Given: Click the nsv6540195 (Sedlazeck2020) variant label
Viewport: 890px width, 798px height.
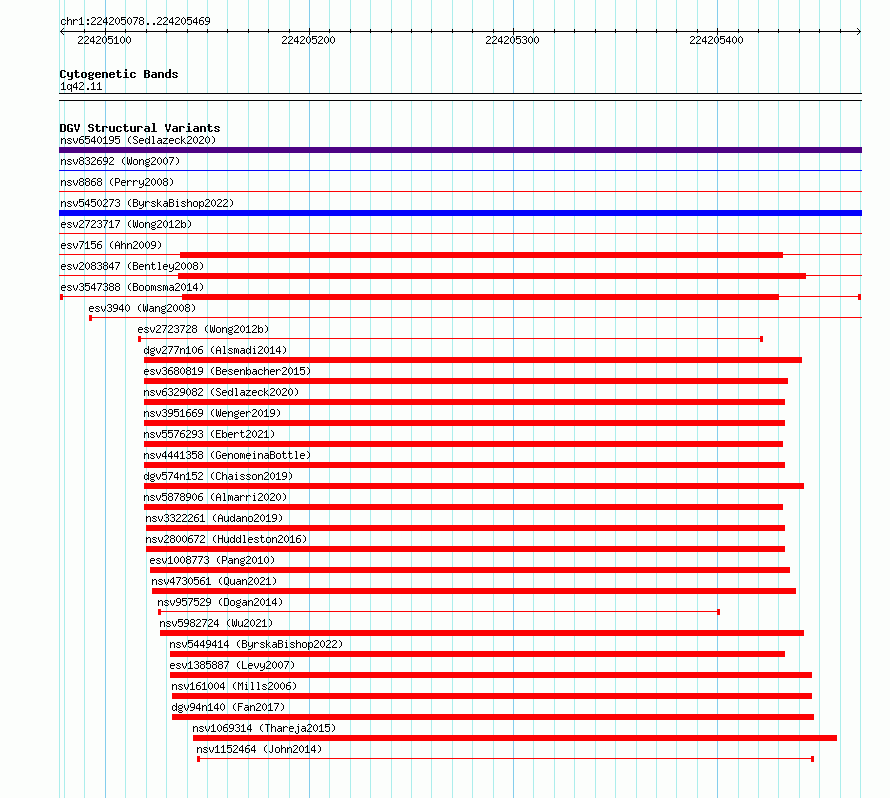Looking at the screenshot, I should click(x=138, y=140).
